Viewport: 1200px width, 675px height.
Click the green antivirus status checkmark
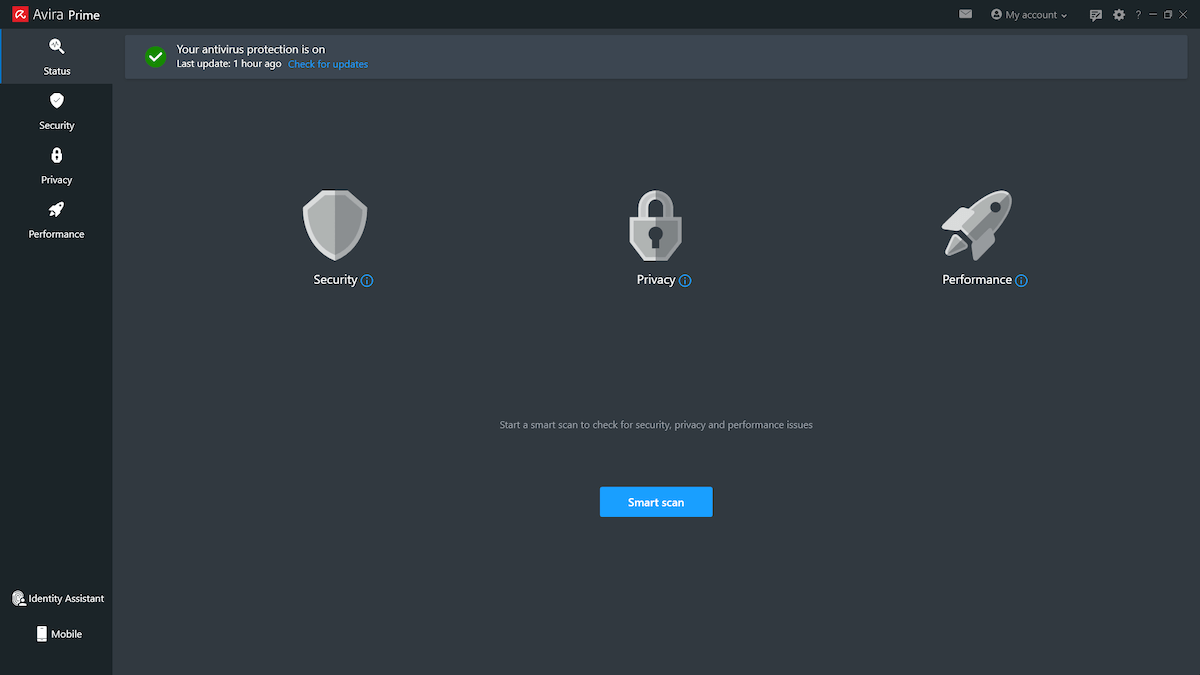coord(155,56)
